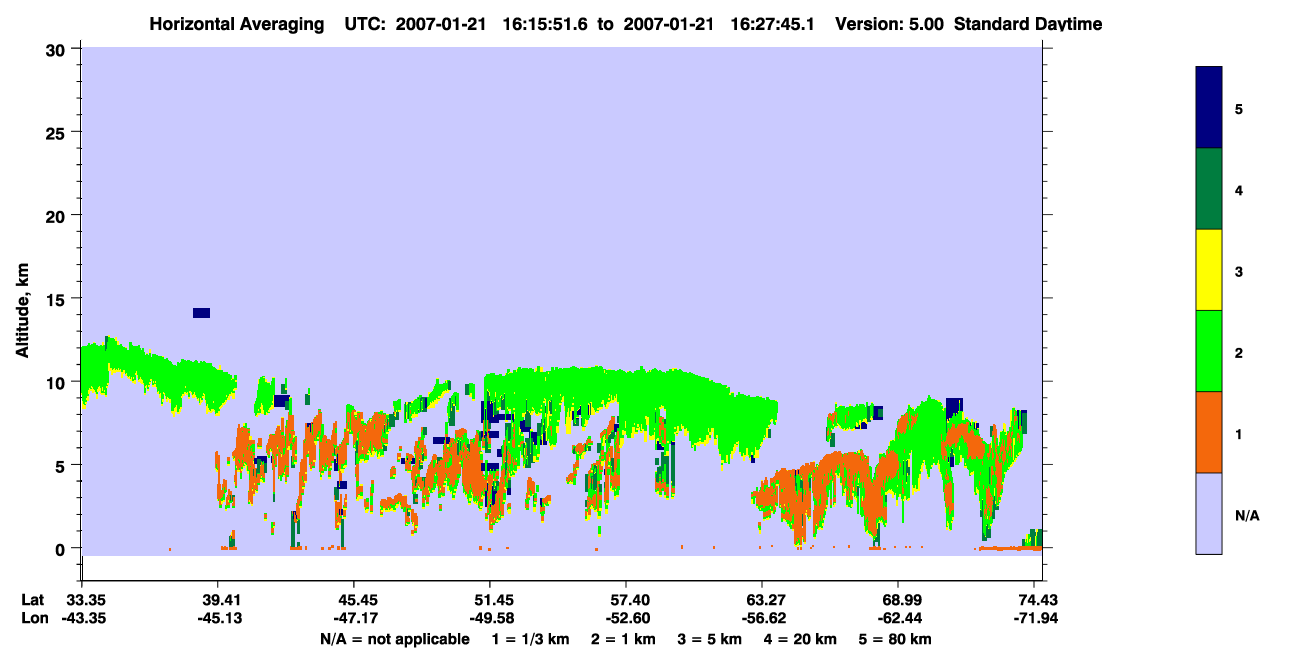
Task: Click the 'N/A = not applicable' legend note
Action: click(x=394, y=639)
